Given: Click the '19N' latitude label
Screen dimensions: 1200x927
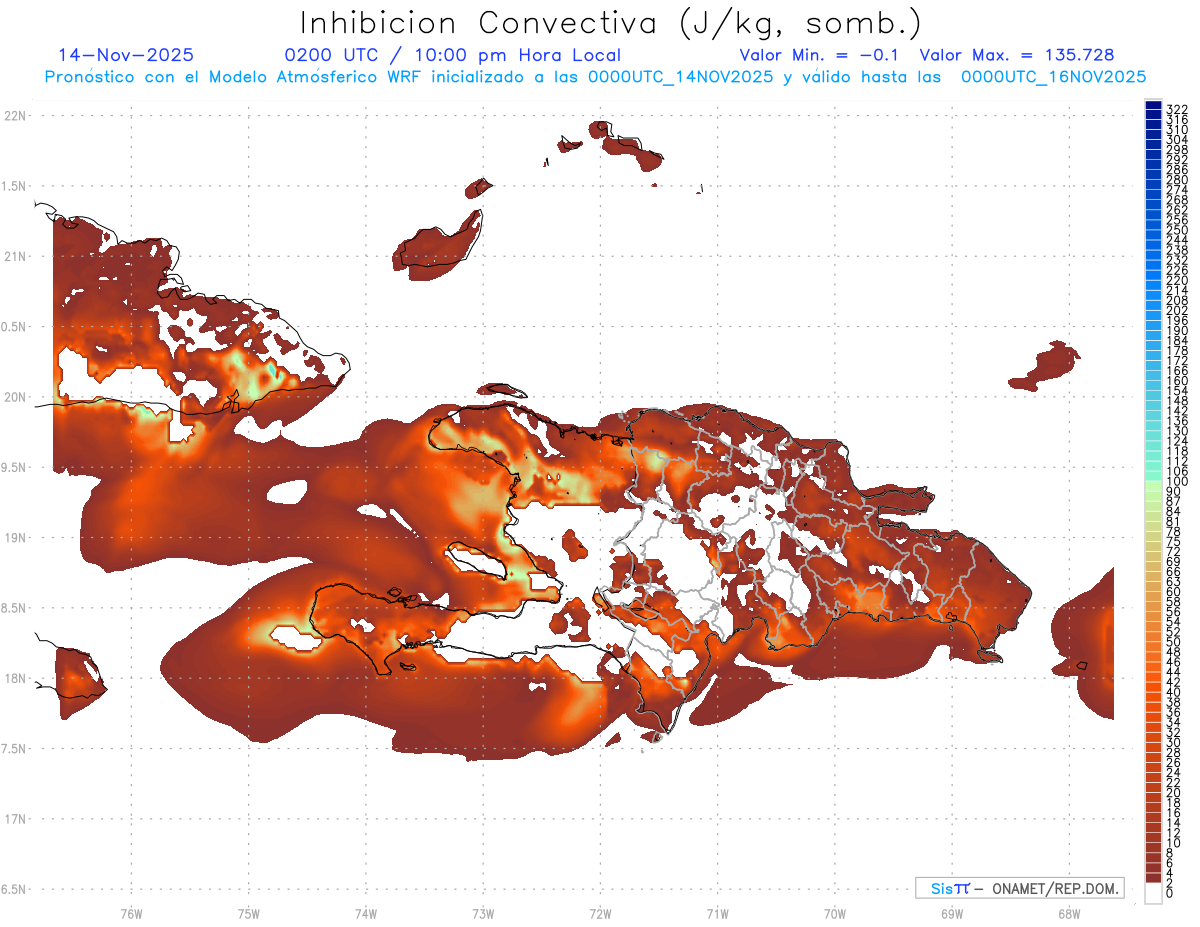Looking at the screenshot, I should [x=16, y=538].
